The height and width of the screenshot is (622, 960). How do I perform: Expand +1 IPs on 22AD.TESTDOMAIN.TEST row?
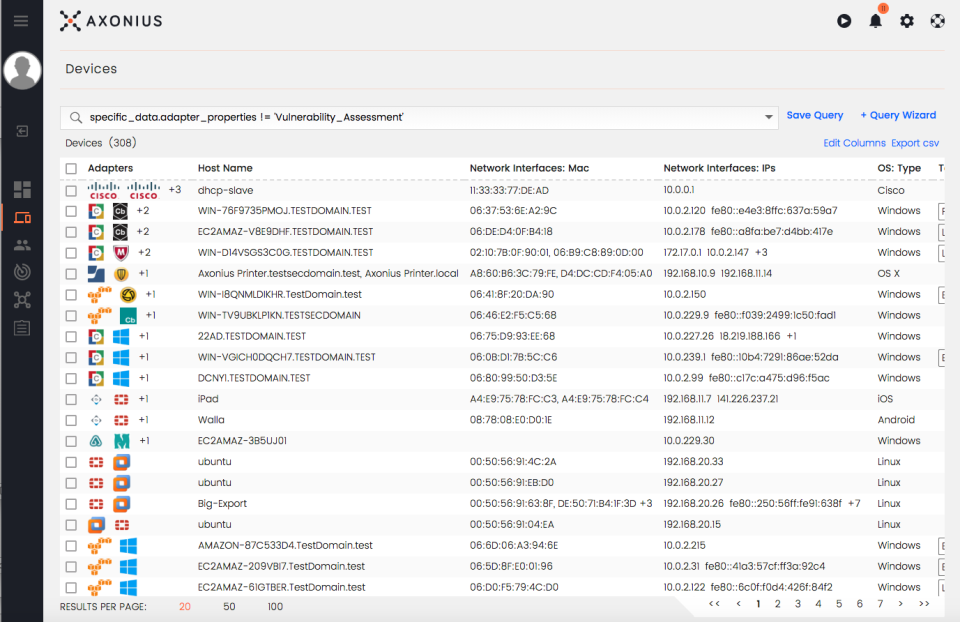click(792, 336)
